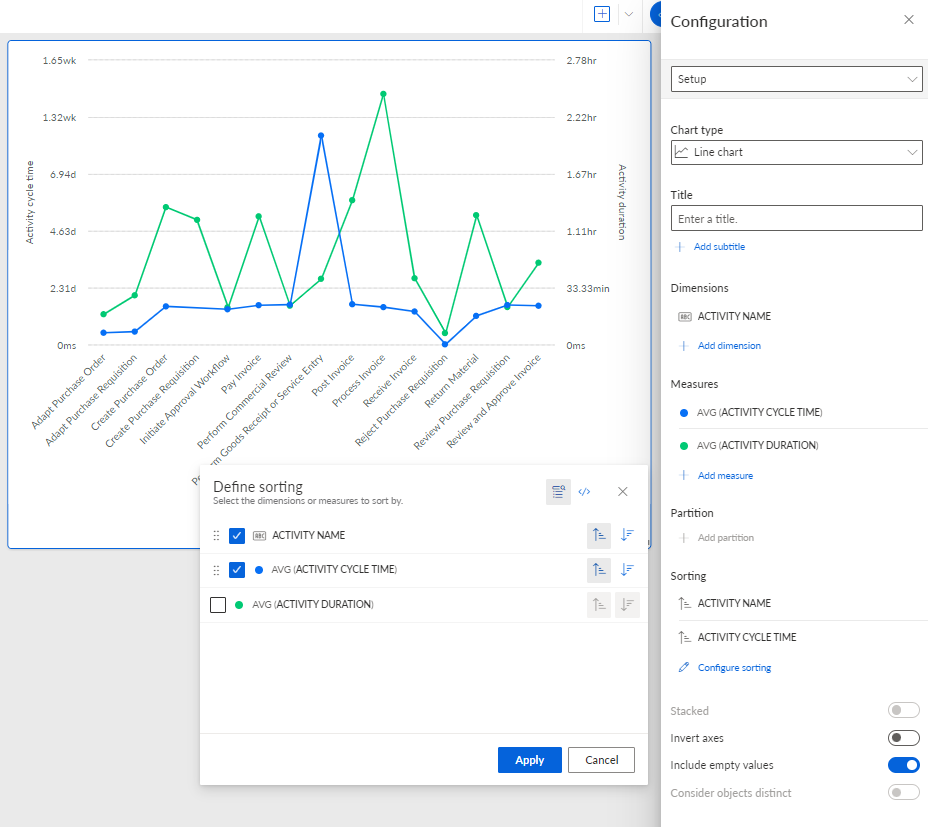Viewport: 928px width, 827px height.
Task: Click the Activity cycle time axis title
Action: [30, 202]
